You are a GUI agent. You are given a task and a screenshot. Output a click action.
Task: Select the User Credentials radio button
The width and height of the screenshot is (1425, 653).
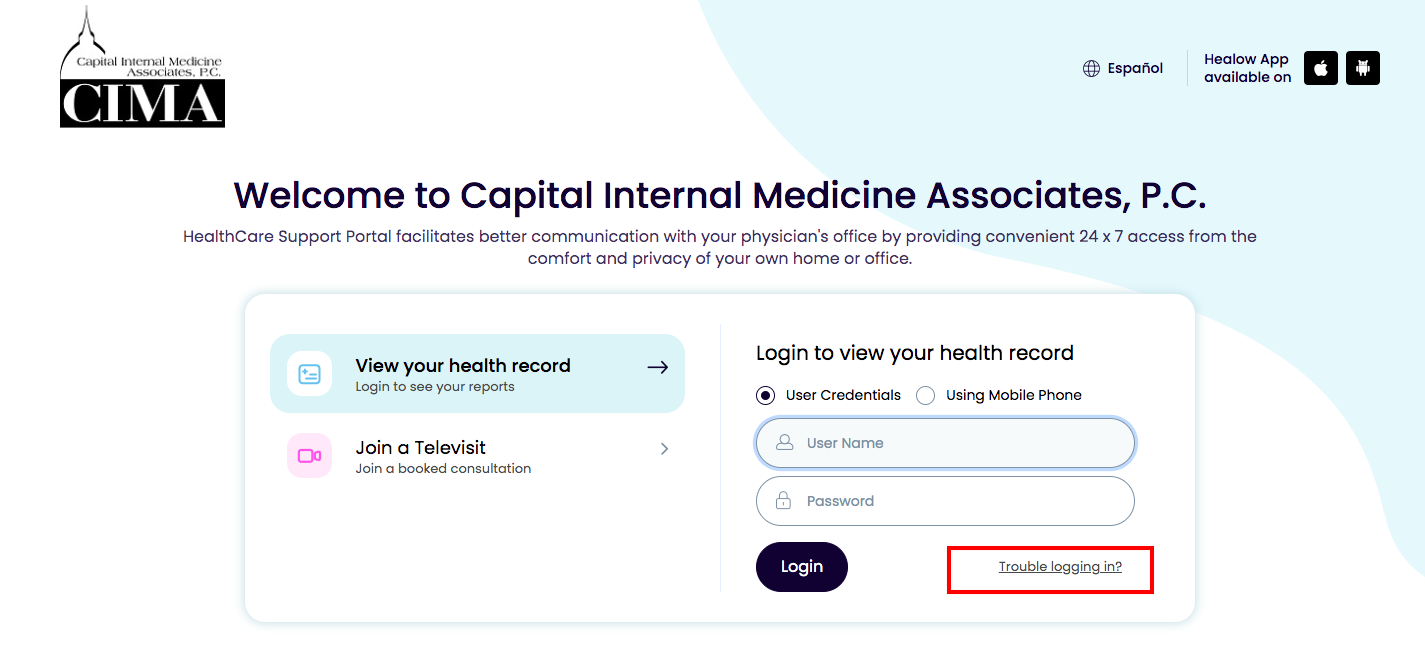766,395
